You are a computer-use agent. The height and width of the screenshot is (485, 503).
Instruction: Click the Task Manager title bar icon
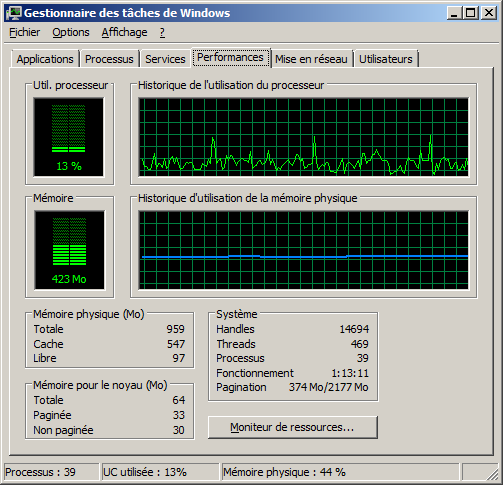point(13,13)
